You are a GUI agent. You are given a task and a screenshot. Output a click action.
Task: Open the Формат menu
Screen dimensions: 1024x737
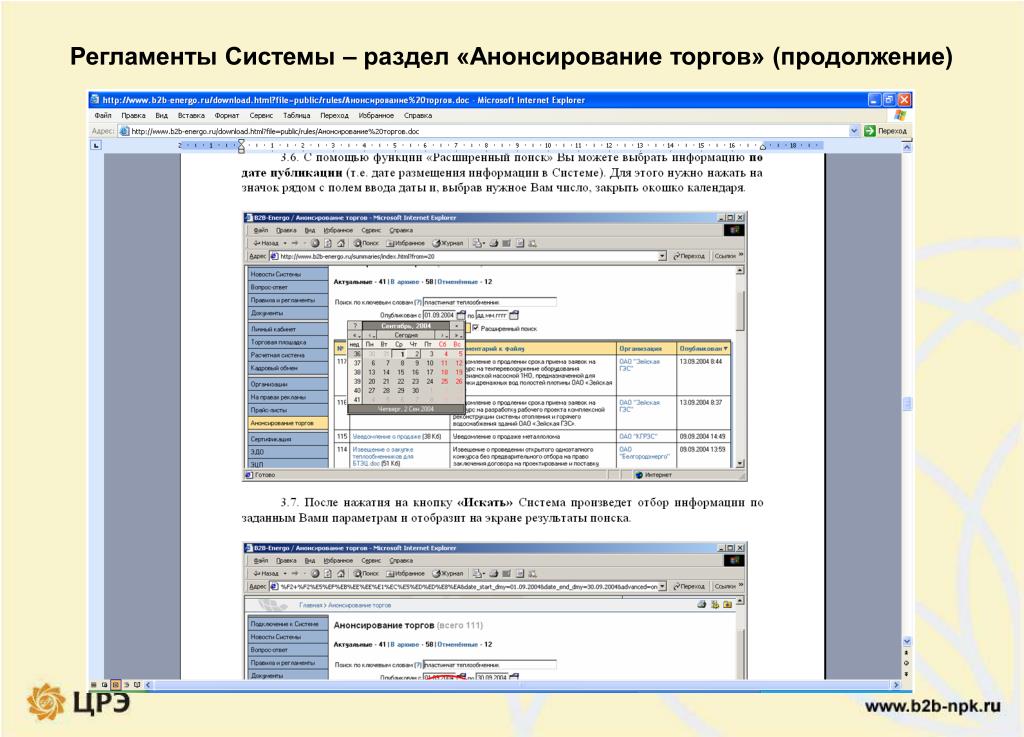(x=227, y=116)
